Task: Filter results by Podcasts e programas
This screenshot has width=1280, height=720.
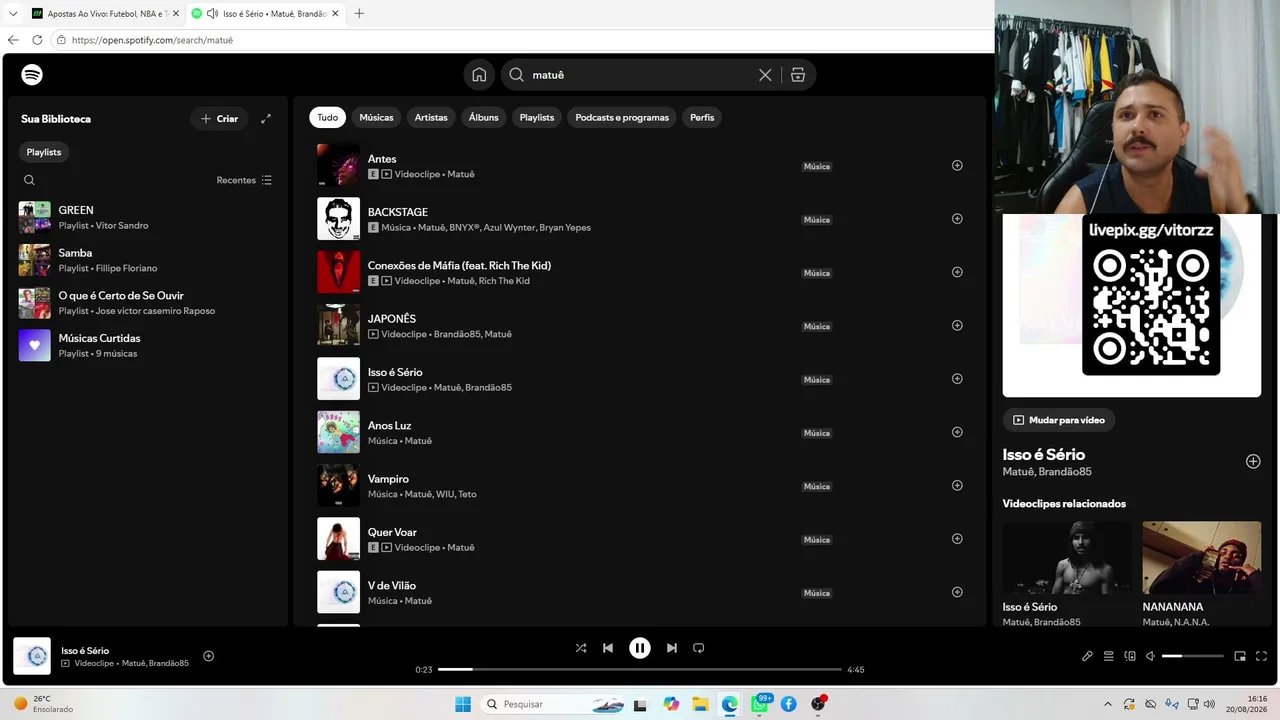Action: pos(622,117)
